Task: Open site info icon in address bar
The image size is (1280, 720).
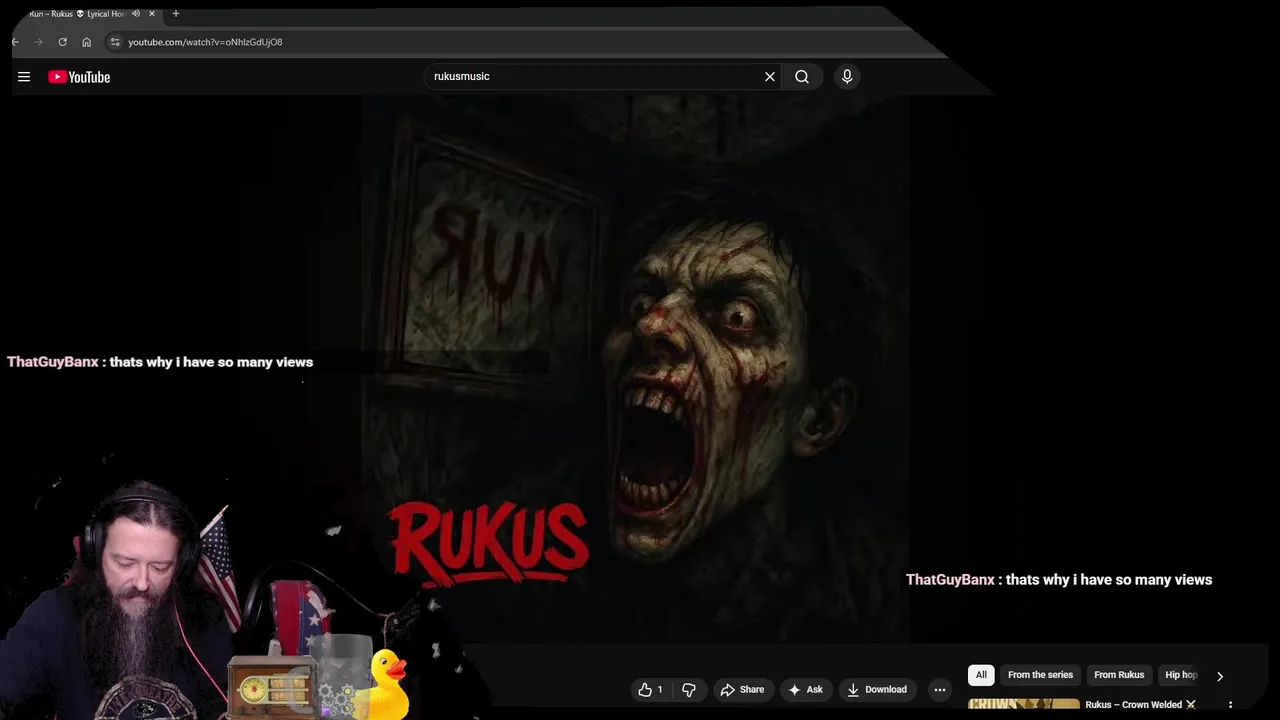Action: click(x=115, y=42)
